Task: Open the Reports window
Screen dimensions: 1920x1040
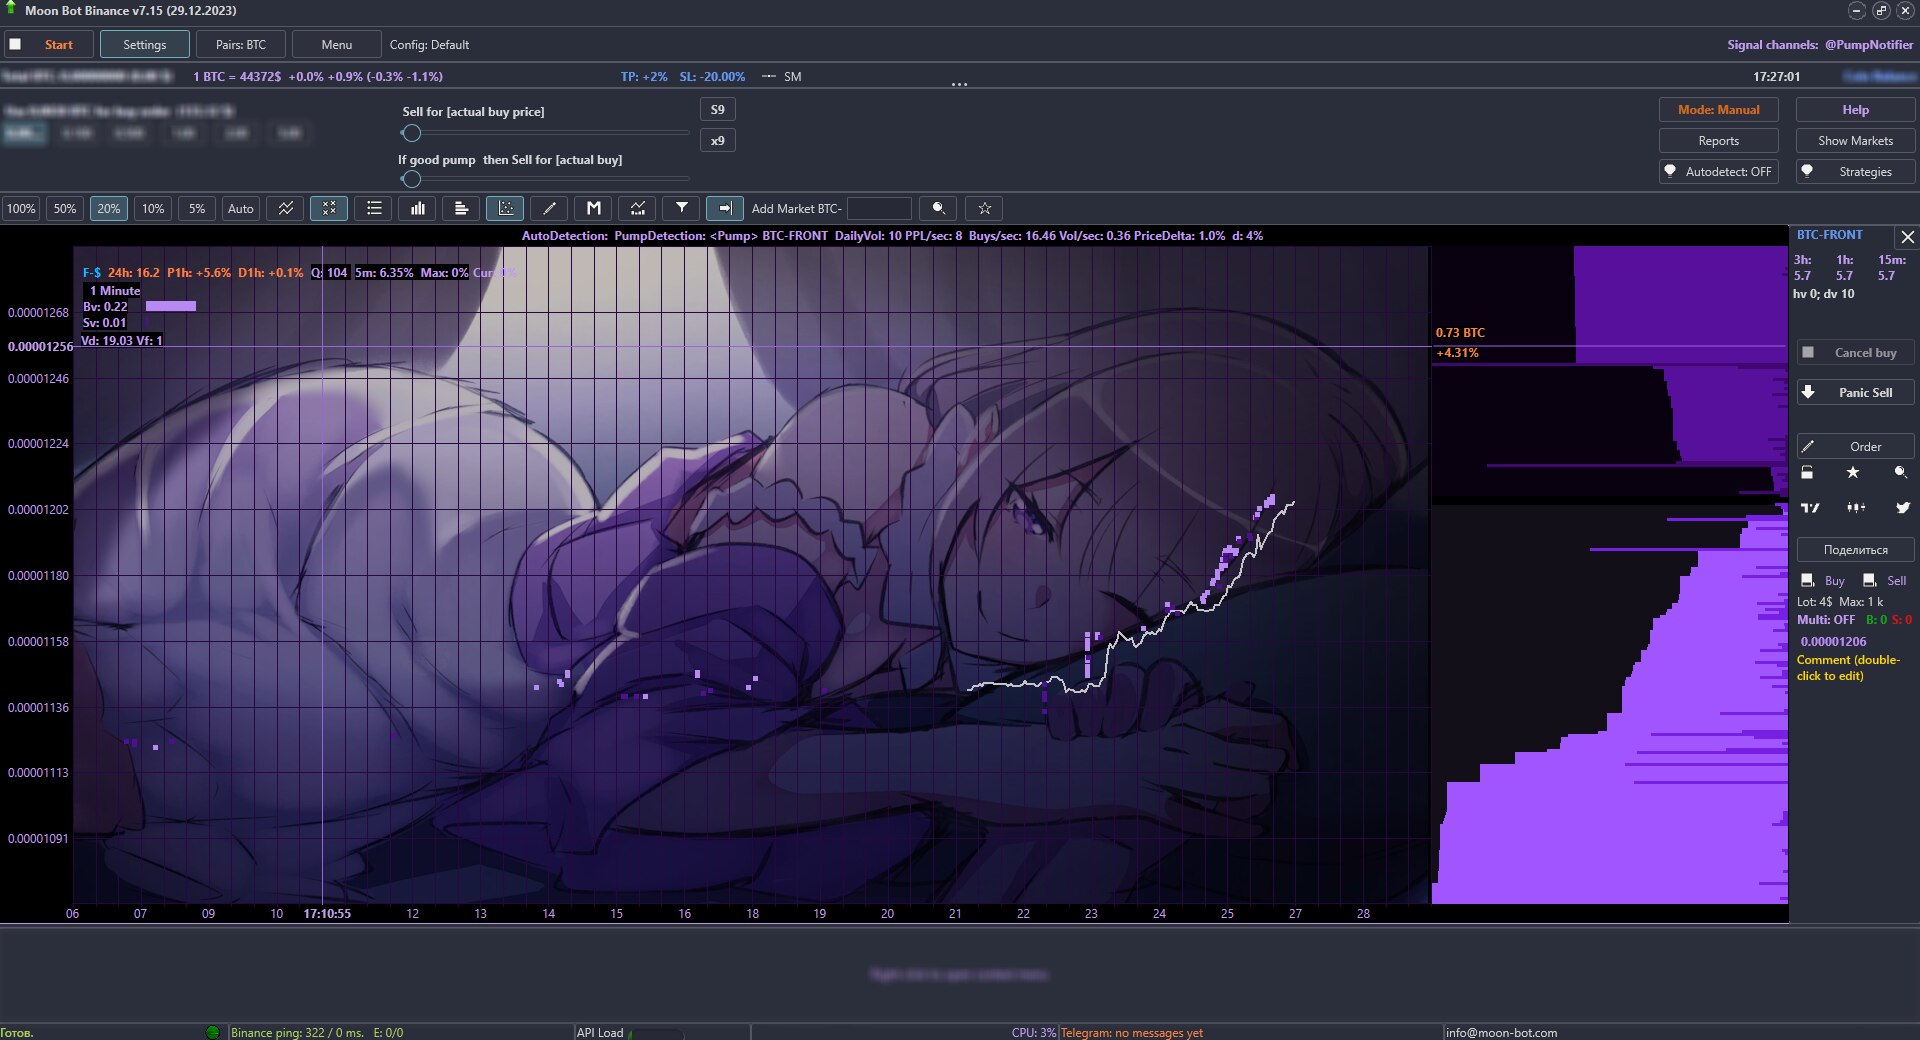Action: point(1718,141)
